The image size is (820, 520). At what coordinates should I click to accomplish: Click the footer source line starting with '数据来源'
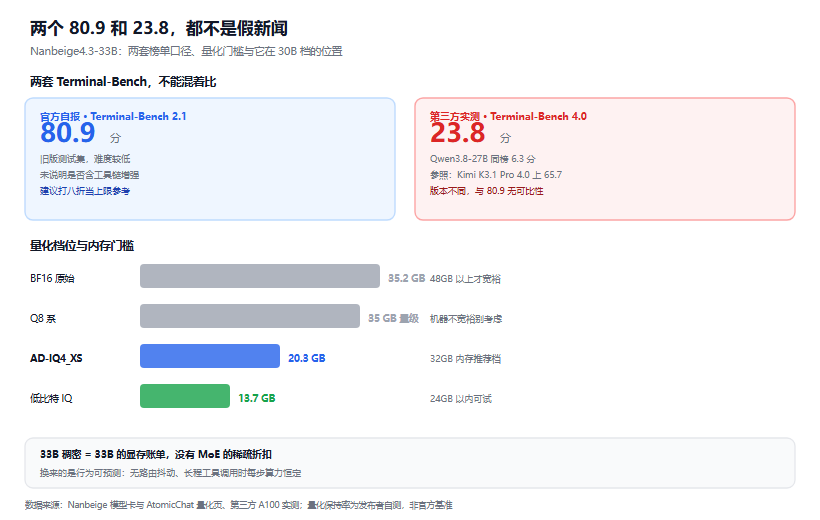(238, 505)
